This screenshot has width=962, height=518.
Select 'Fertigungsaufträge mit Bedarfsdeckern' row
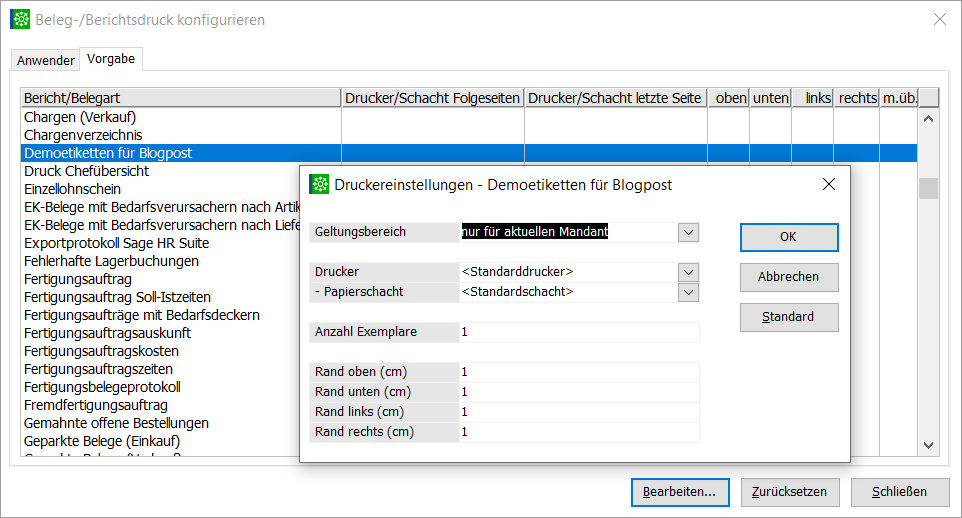tap(161, 315)
